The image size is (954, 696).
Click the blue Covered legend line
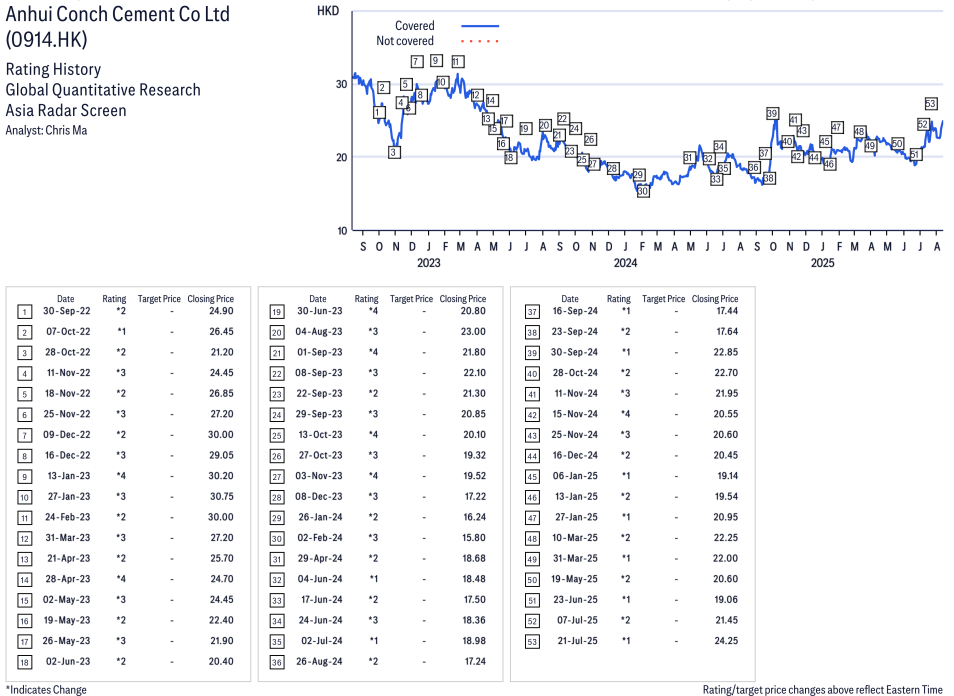(x=480, y=26)
